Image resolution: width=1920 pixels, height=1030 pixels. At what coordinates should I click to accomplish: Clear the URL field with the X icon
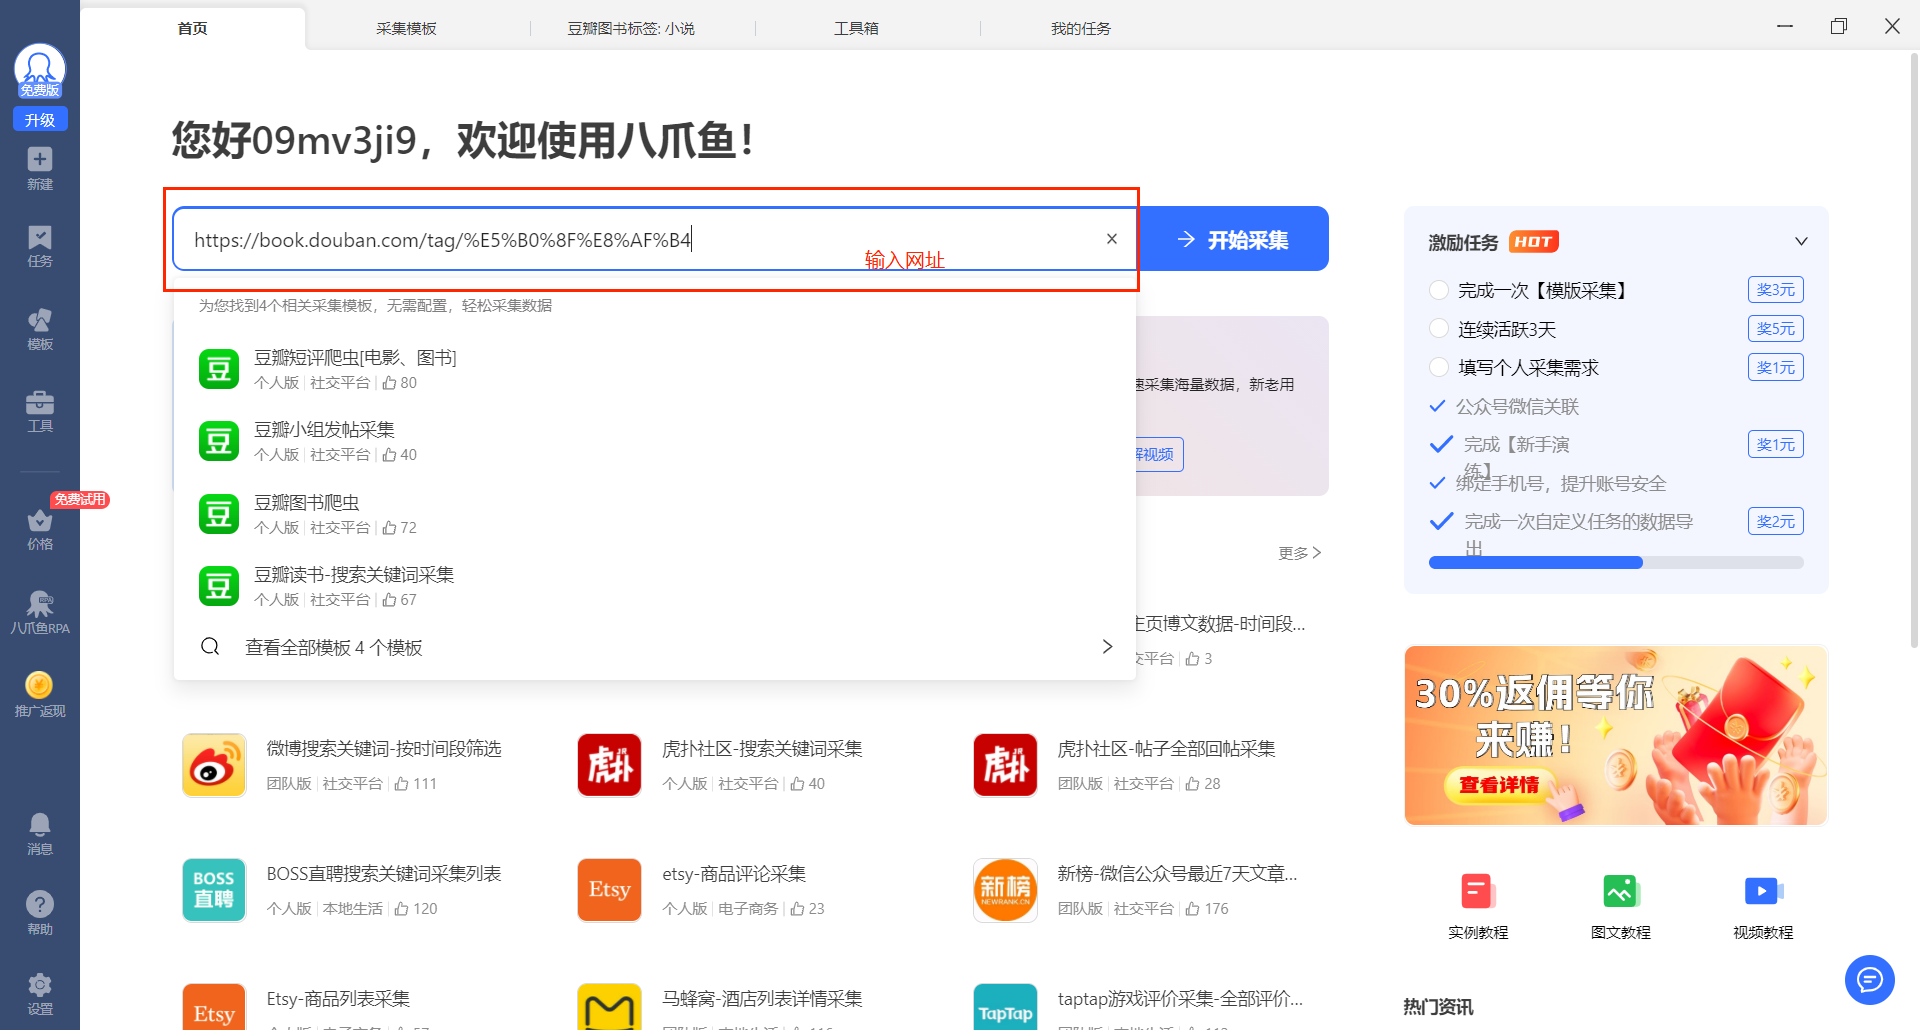point(1111,239)
